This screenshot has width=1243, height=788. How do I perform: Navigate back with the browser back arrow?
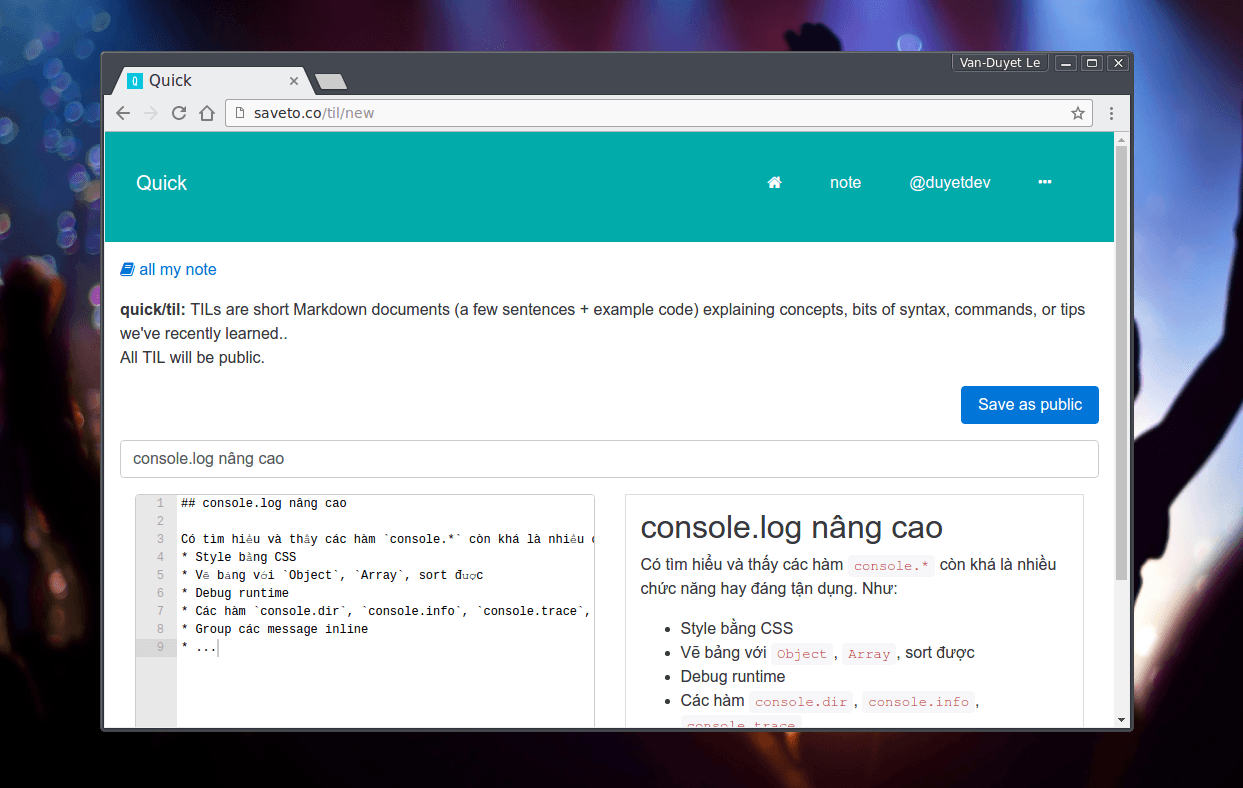pyautogui.click(x=122, y=113)
